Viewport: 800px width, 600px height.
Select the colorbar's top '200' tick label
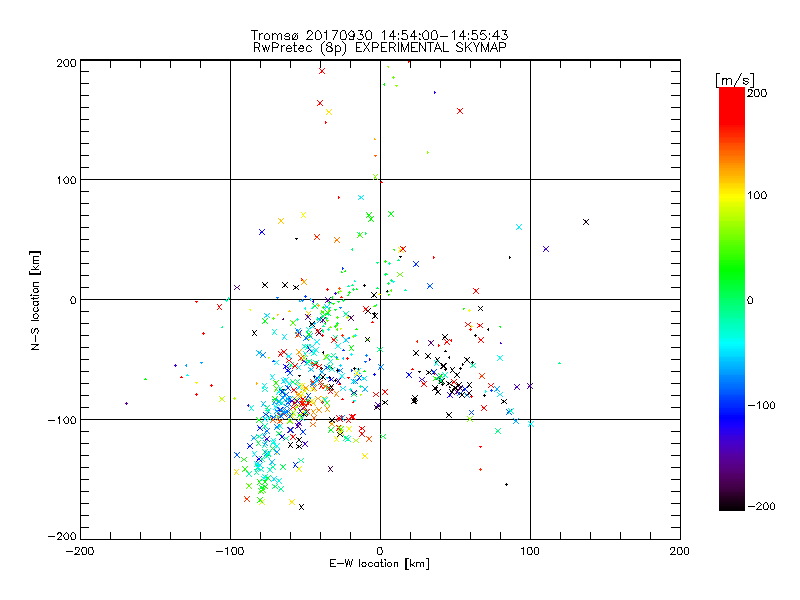click(757, 93)
